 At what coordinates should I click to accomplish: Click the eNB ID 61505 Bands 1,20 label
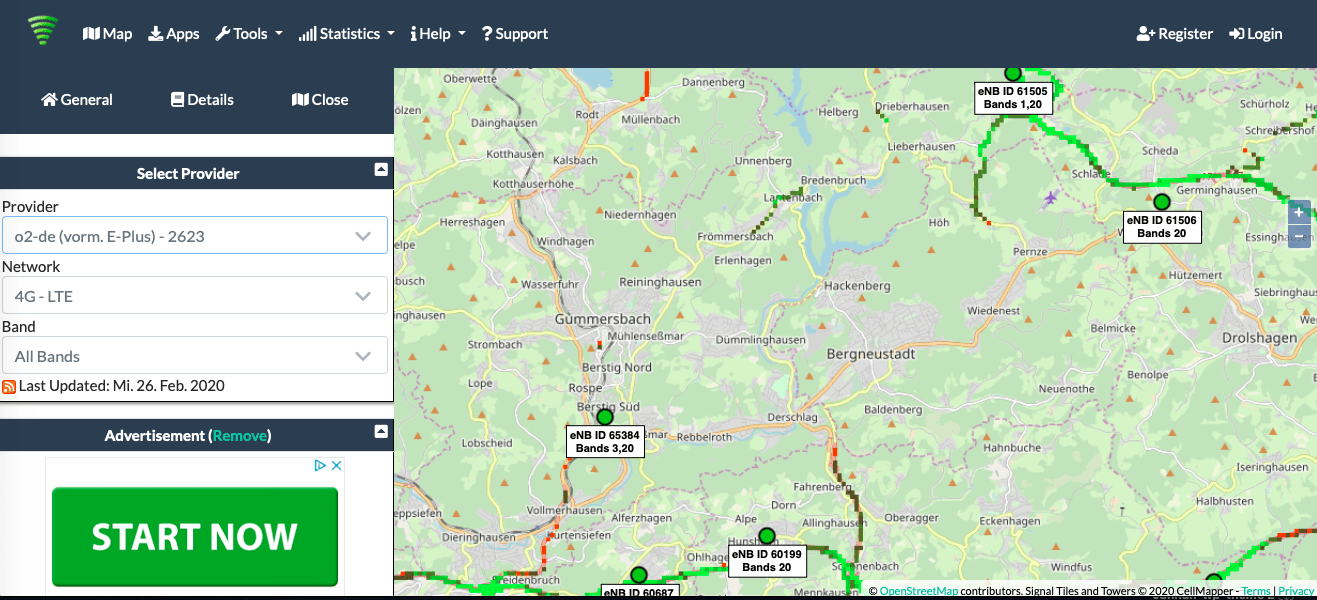[x=1013, y=97]
